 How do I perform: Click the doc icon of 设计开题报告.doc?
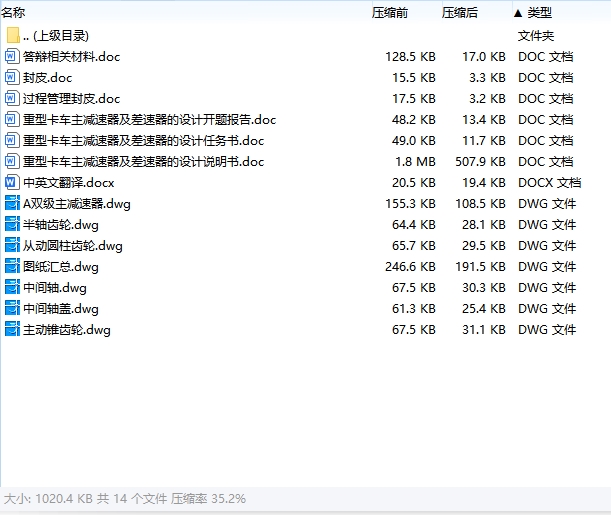(12, 120)
